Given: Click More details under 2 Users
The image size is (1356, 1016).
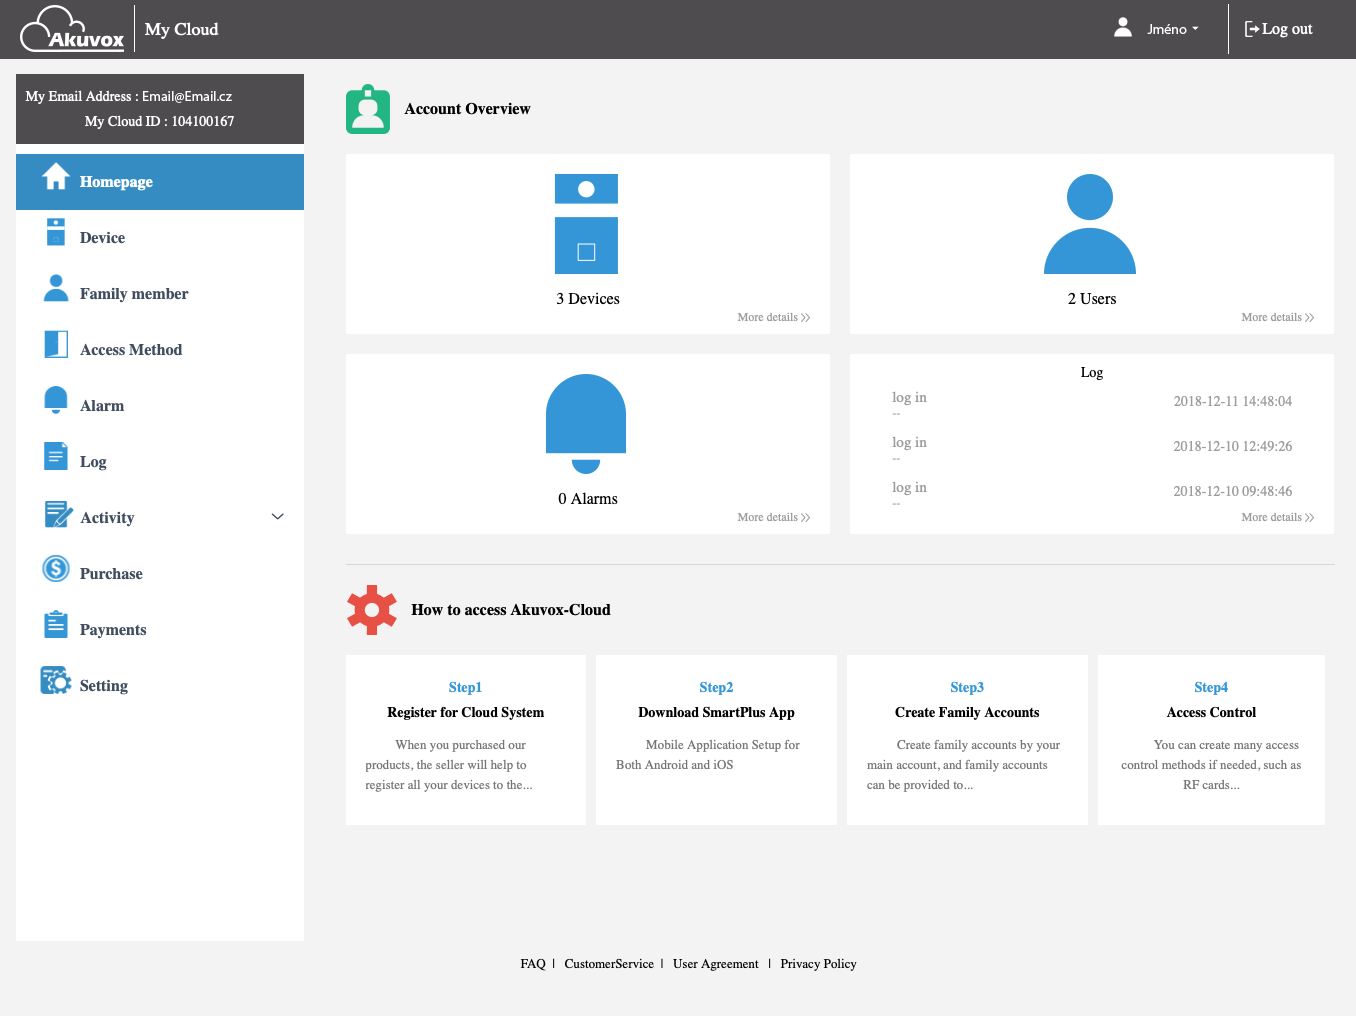Looking at the screenshot, I should (1278, 317).
